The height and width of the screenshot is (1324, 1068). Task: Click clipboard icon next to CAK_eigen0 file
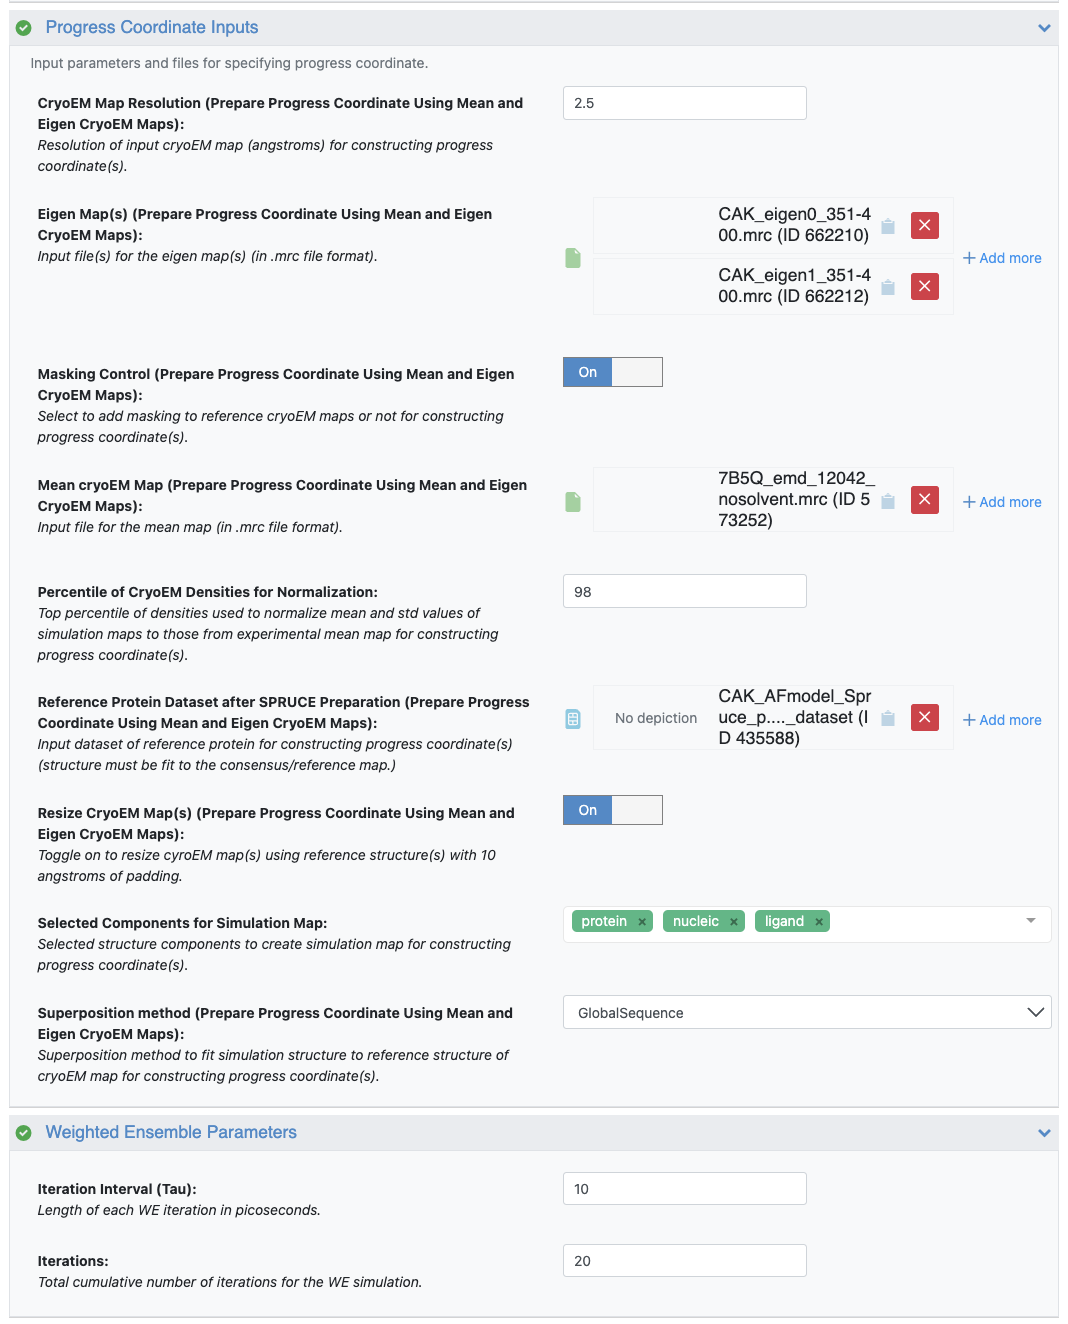coord(887,226)
